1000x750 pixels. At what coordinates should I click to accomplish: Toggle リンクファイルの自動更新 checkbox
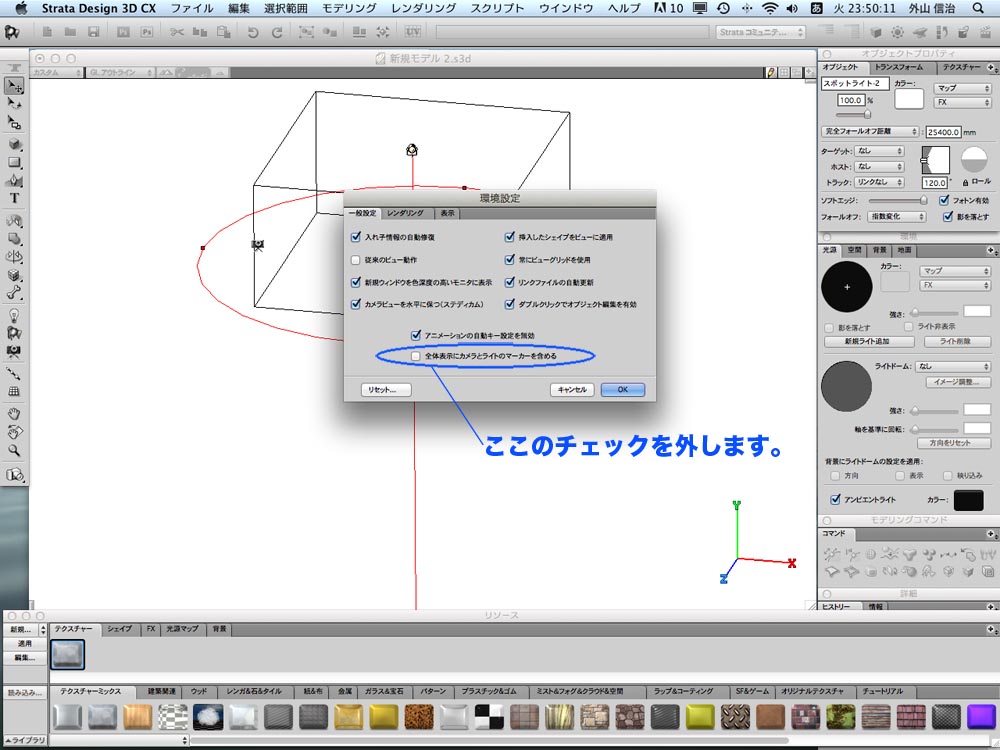[x=510, y=282]
